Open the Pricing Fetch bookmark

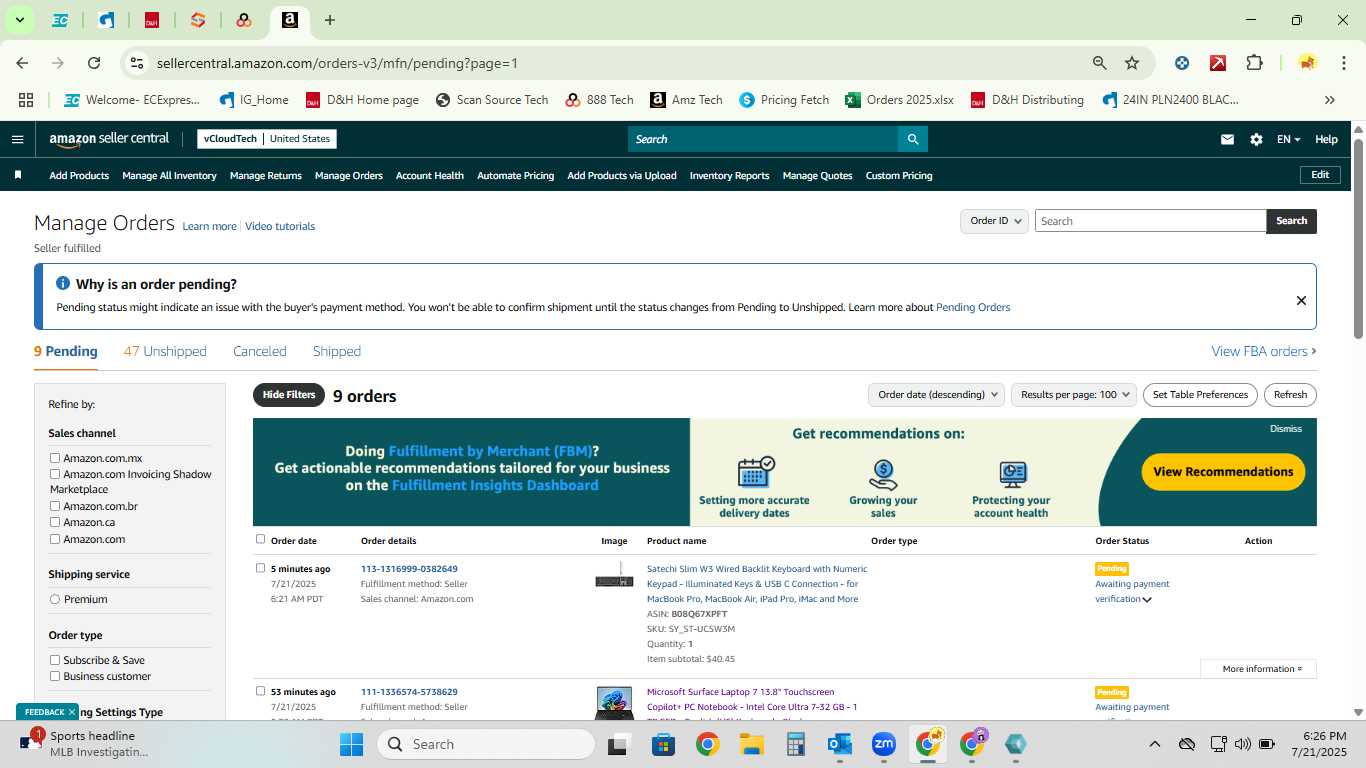tap(784, 100)
